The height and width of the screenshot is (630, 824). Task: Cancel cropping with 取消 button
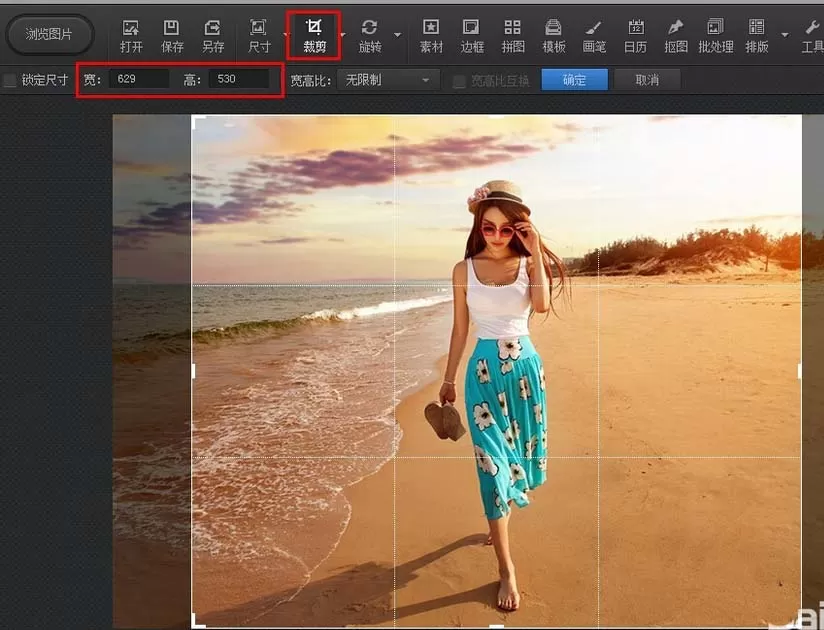coord(647,80)
